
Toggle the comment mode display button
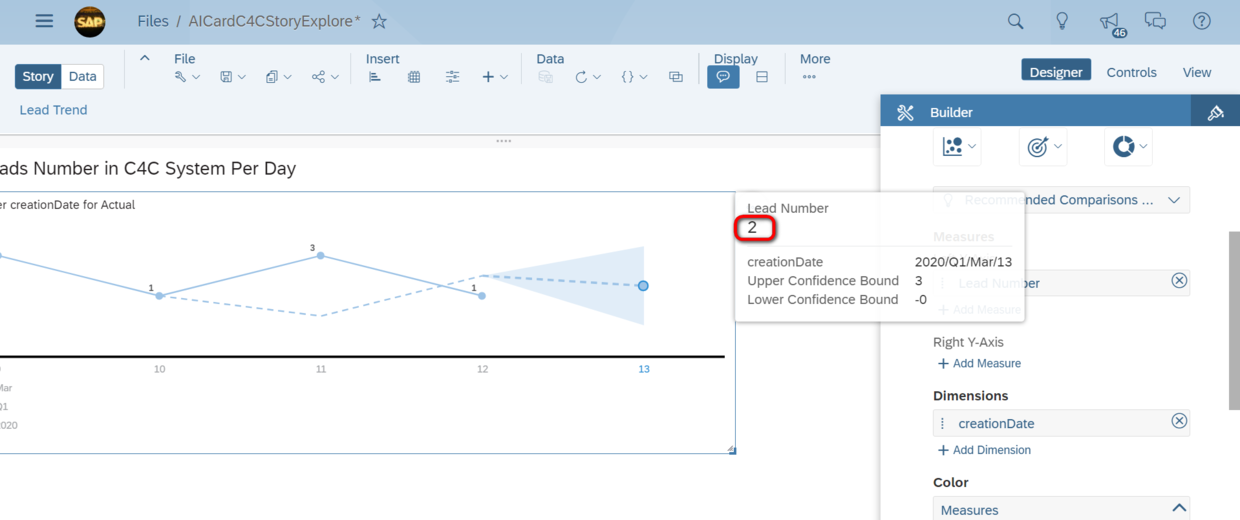click(723, 77)
